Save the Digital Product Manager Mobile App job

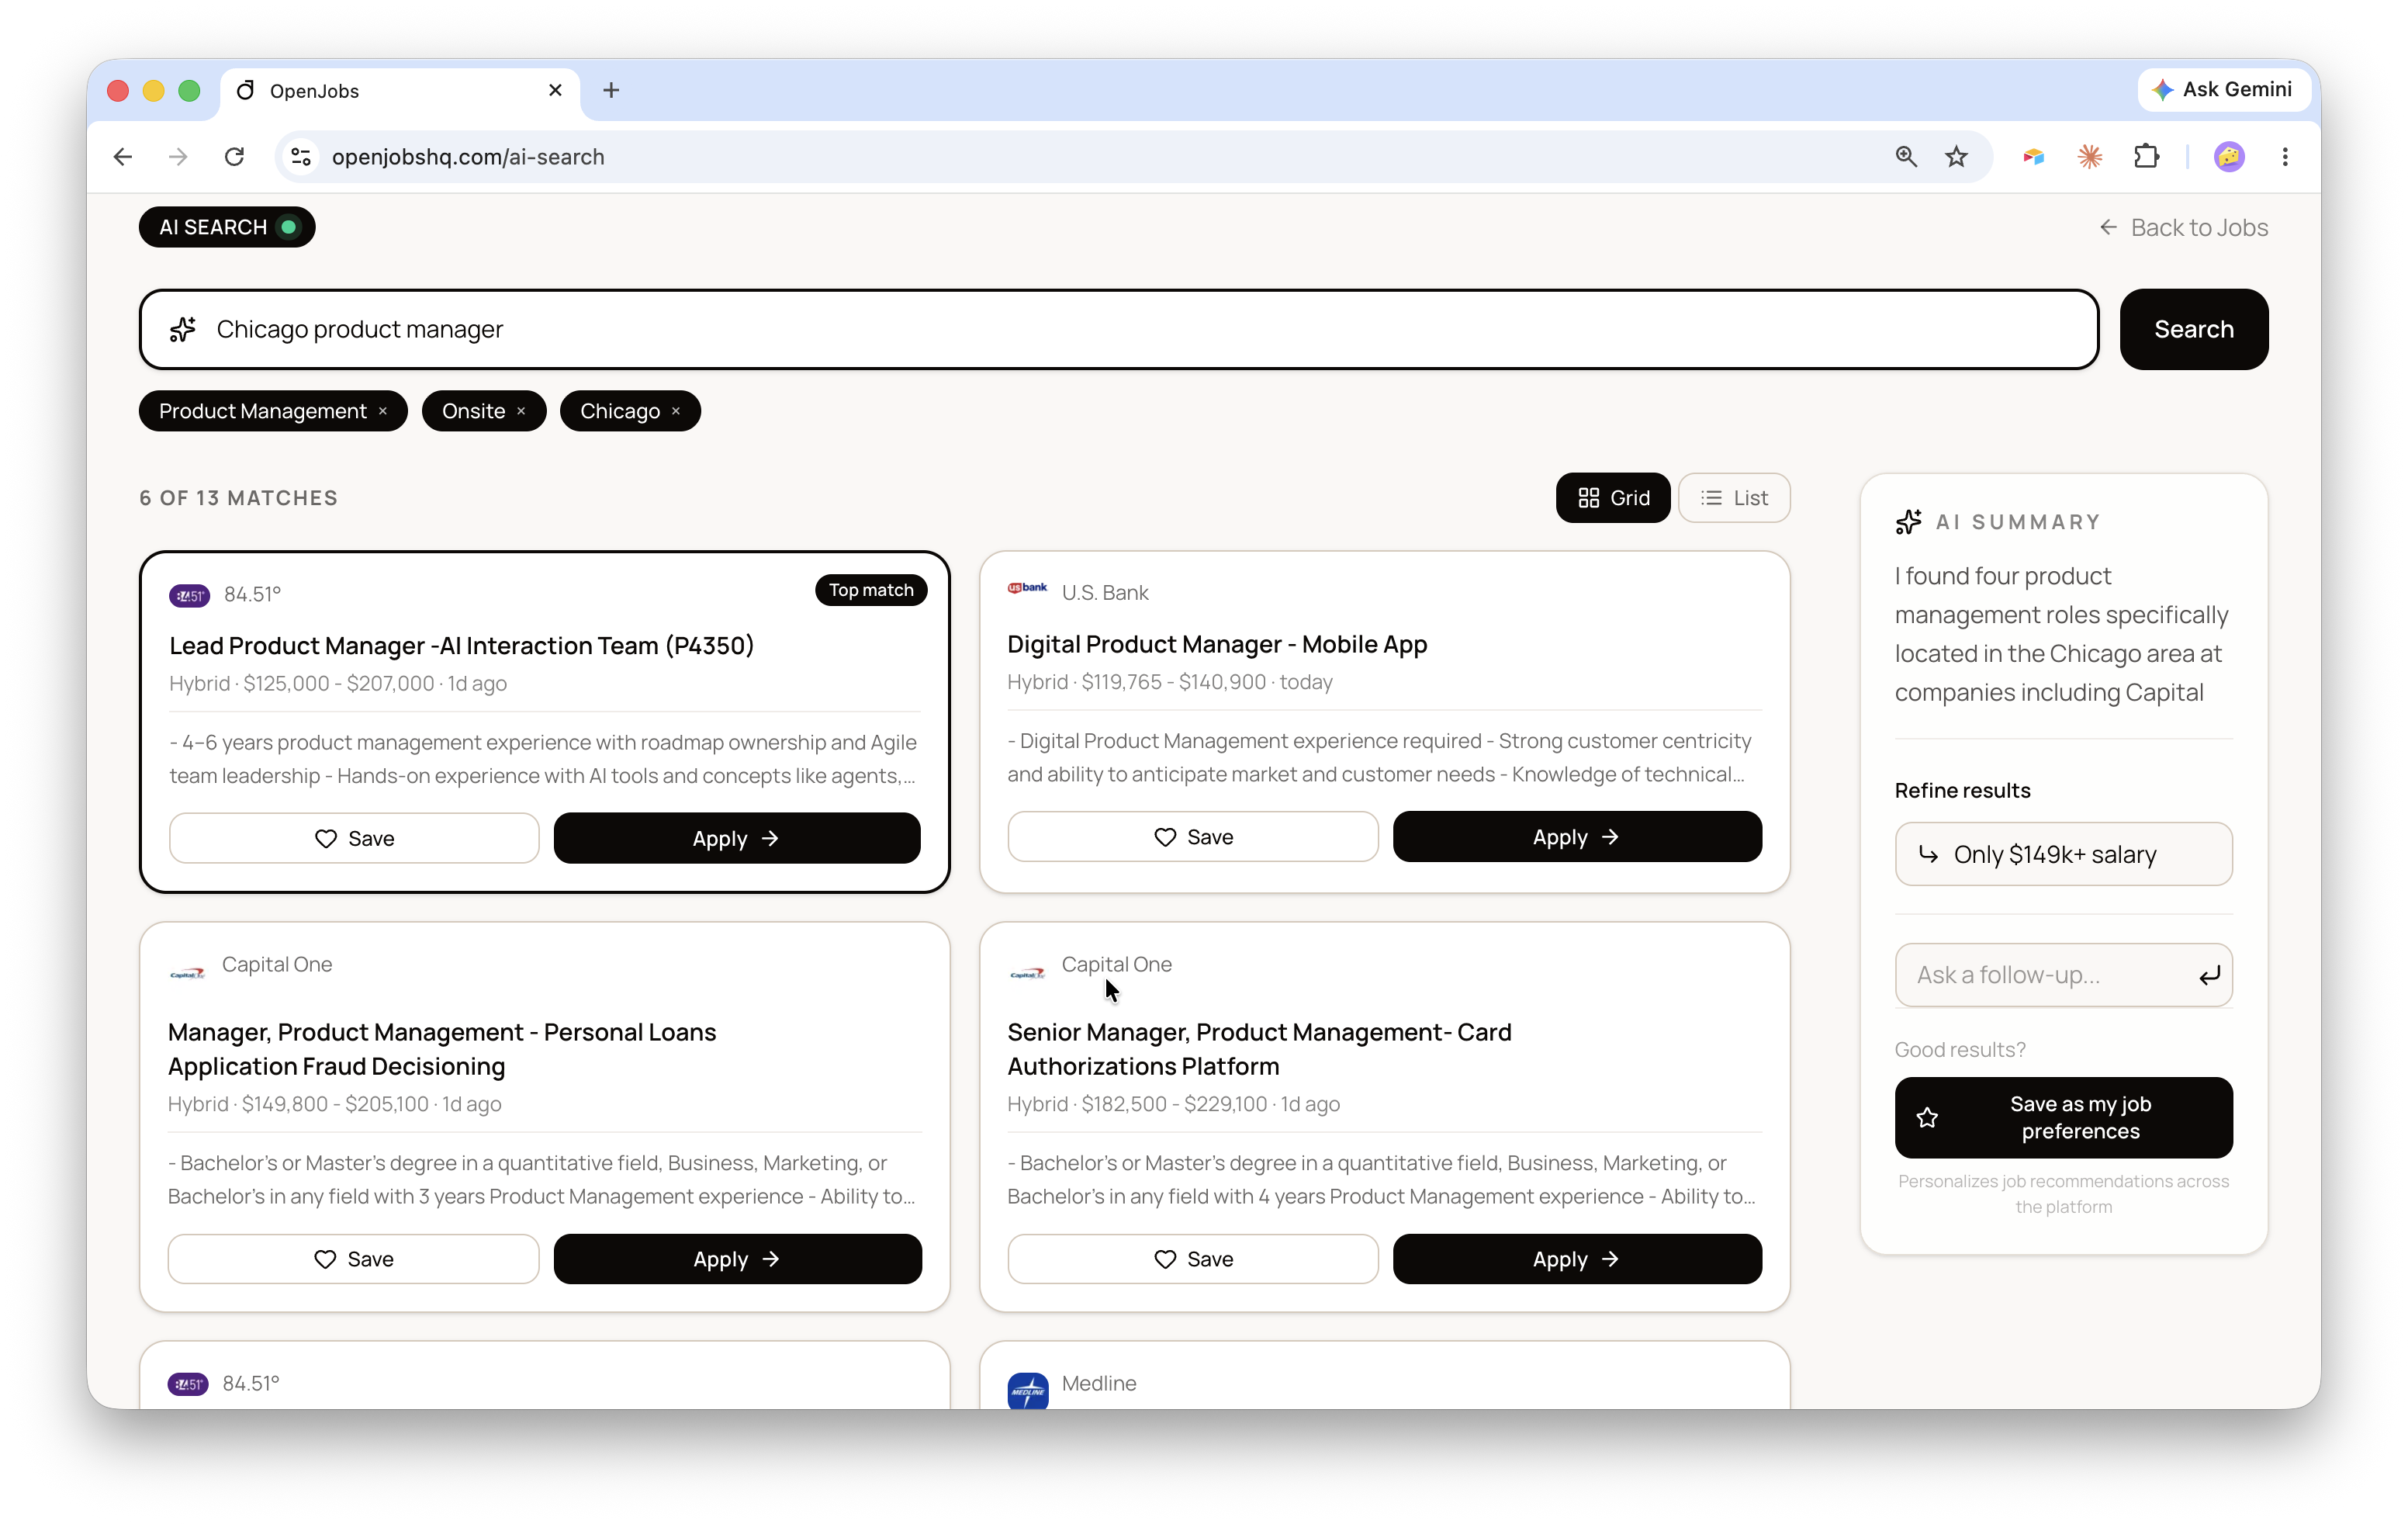click(1193, 836)
